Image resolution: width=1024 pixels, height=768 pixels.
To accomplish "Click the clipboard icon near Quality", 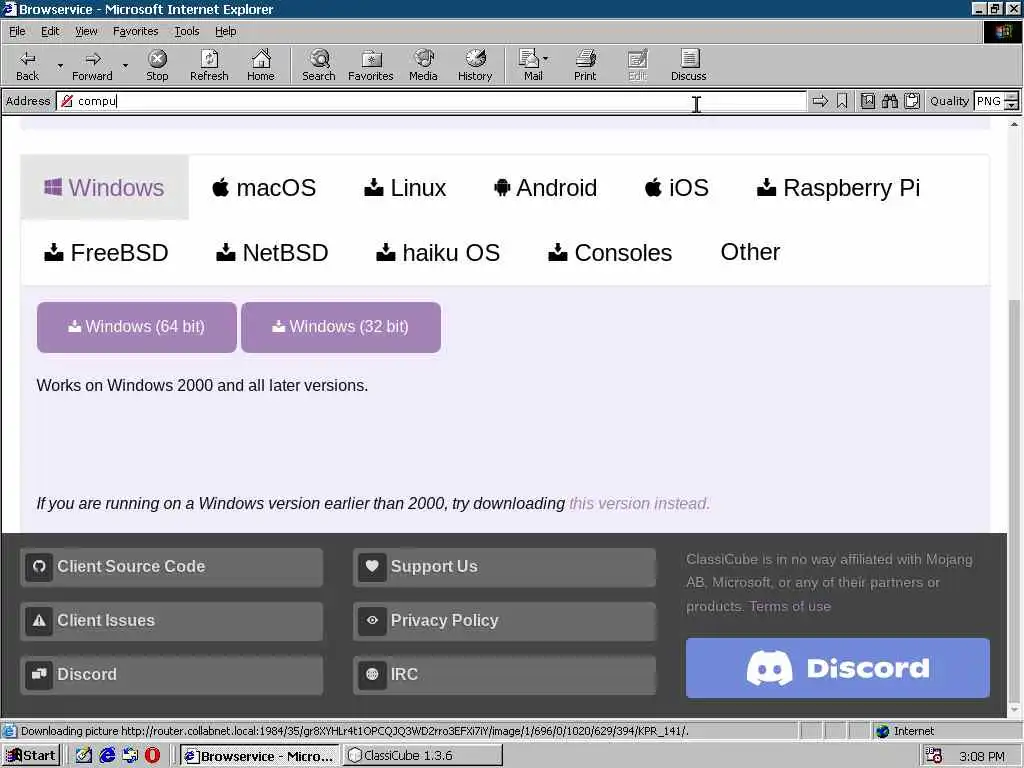I will 912,101.
